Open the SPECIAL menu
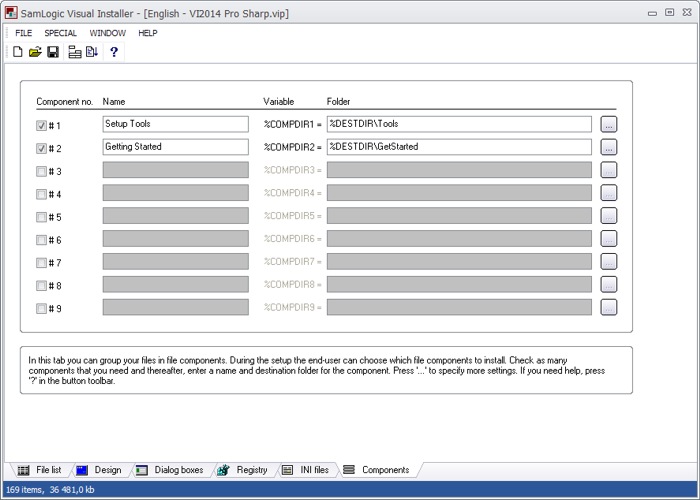This screenshot has width=700, height=500. click(60, 33)
